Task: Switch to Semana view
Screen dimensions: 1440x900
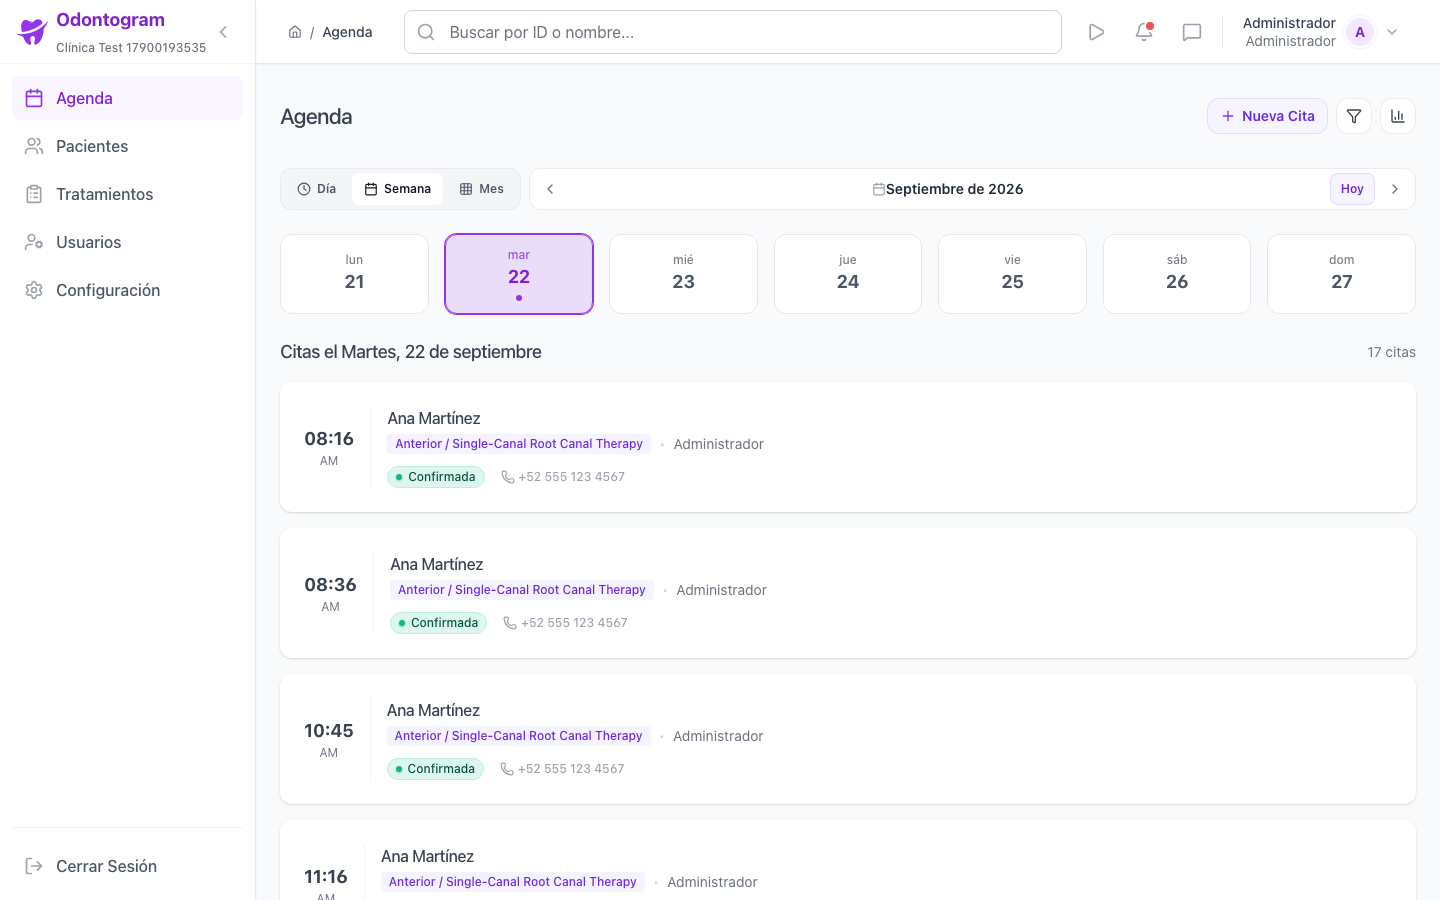Action: click(x=397, y=189)
